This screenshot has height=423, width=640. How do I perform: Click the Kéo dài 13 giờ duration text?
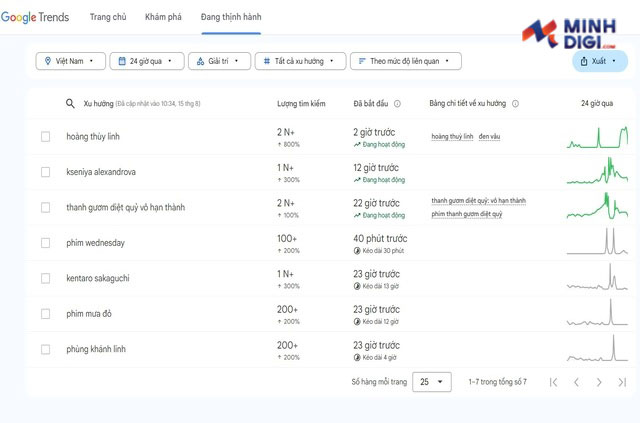click(381, 286)
